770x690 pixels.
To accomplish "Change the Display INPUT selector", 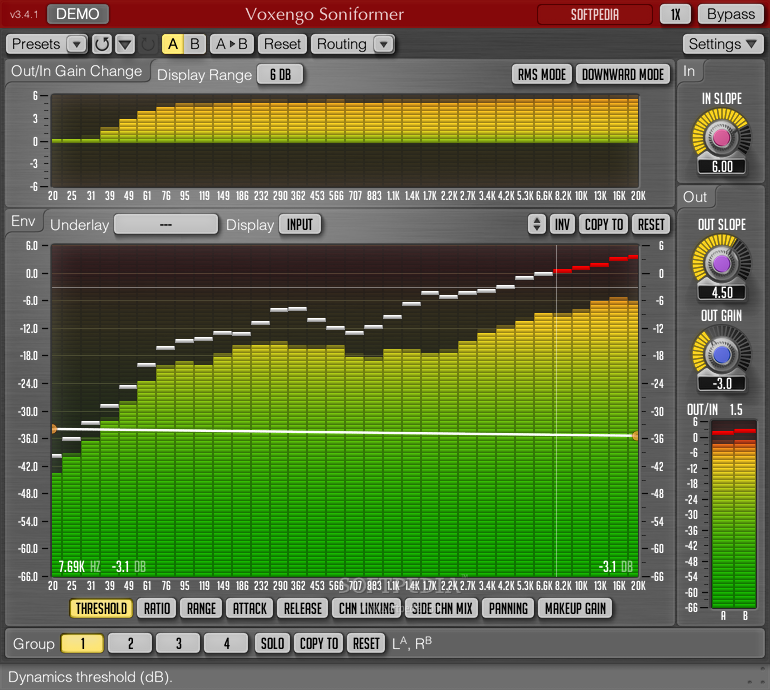I will [300, 224].
